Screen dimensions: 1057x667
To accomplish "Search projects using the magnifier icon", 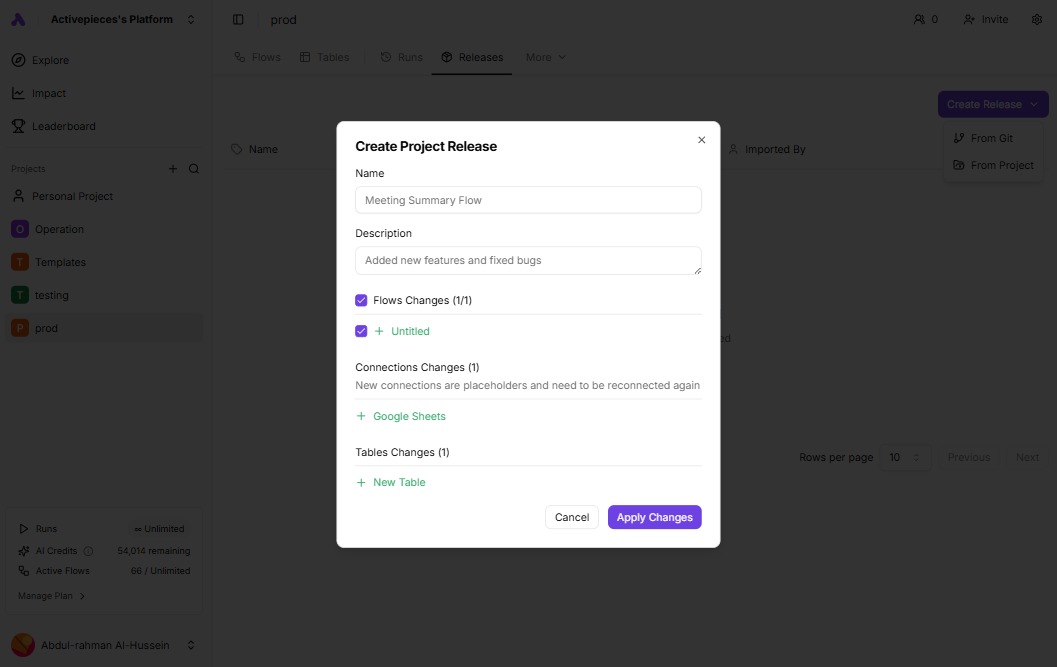I will (x=192, y=168).
